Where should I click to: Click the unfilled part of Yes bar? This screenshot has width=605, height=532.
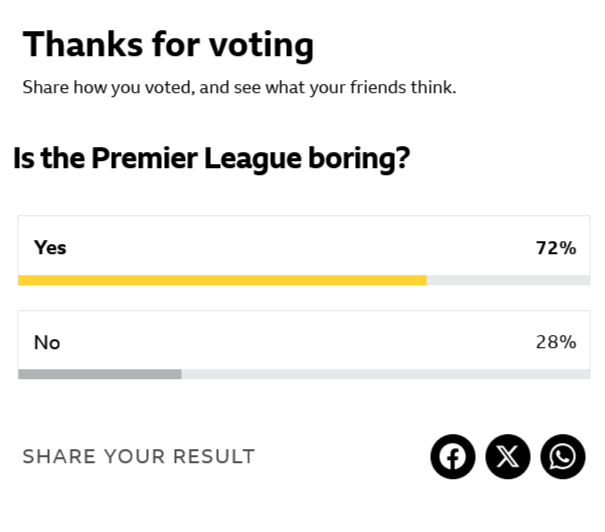pos(509,280)
